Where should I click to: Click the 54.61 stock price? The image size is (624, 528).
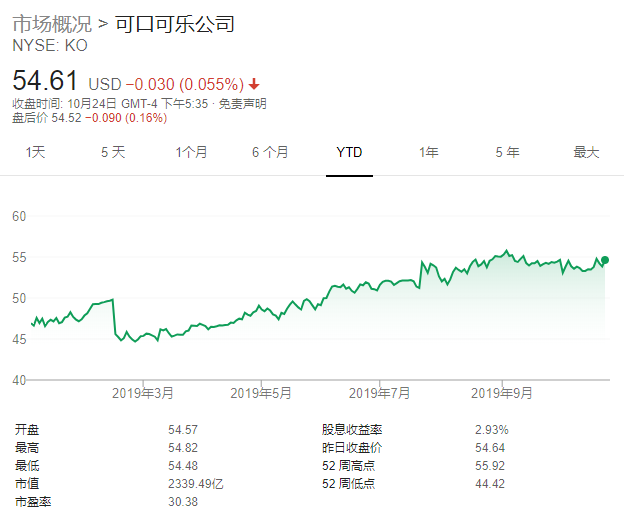coord(46,80)
